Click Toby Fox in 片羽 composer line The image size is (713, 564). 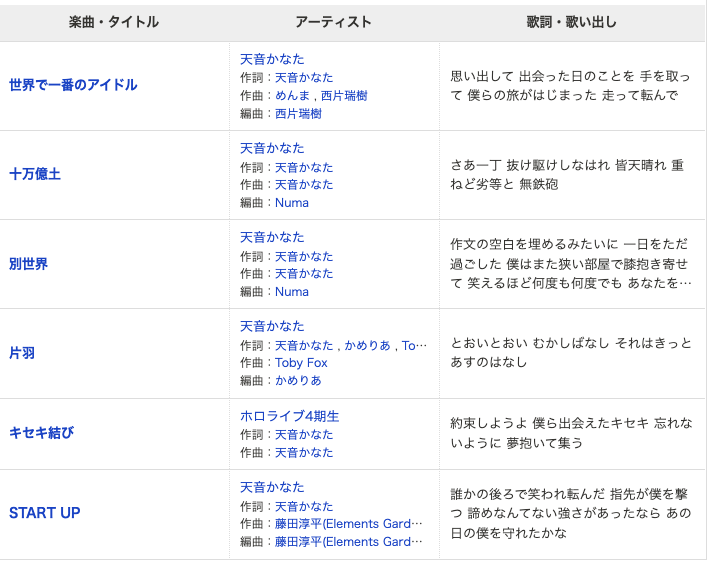pos(301,363)
